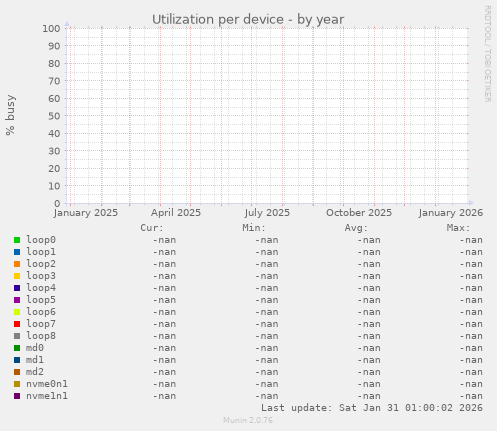
Task: Click the 50 y-axis tick label
Action: click(54, 116)
